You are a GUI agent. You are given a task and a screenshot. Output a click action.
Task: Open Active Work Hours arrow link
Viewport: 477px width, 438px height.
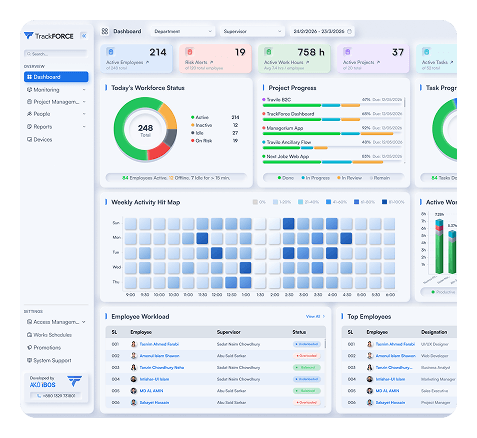pos(307,62)
